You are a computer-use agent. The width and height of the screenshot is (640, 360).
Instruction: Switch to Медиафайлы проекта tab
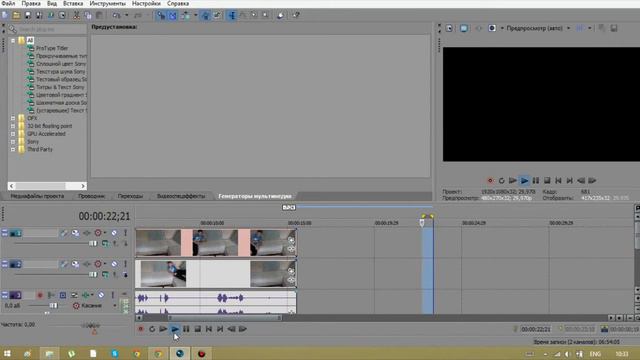click(x=37, y=196)
